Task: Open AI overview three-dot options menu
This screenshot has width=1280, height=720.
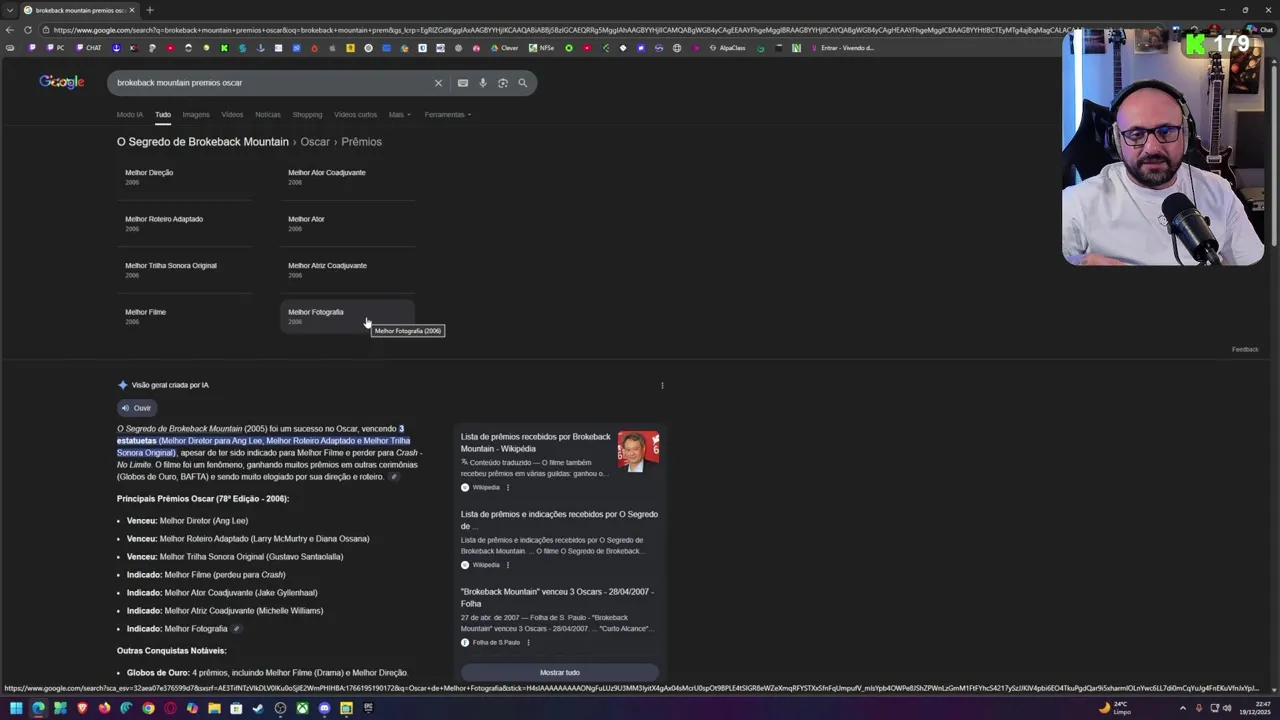Action: (662, 385)
